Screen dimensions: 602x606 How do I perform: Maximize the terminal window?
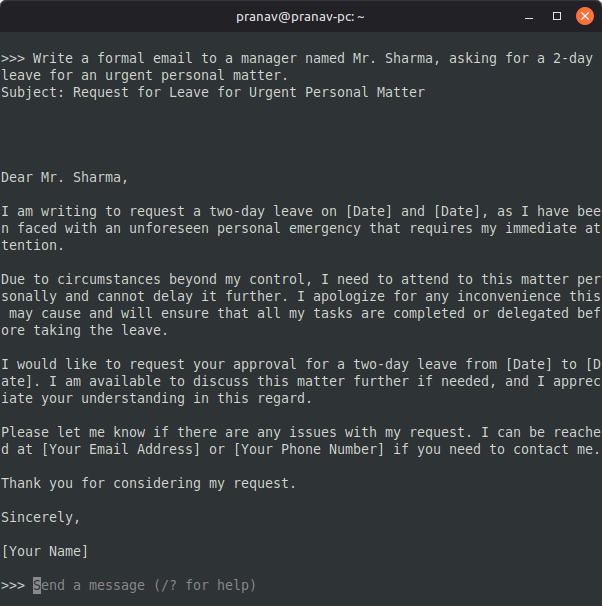(x=557, y=16)
